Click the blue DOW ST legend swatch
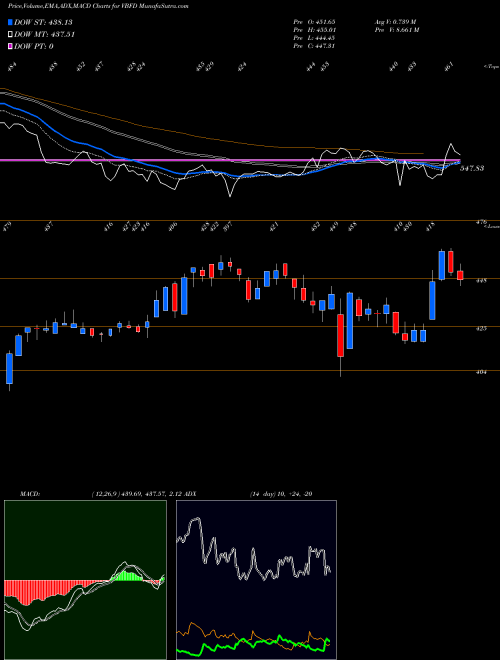 coord(11,22)
